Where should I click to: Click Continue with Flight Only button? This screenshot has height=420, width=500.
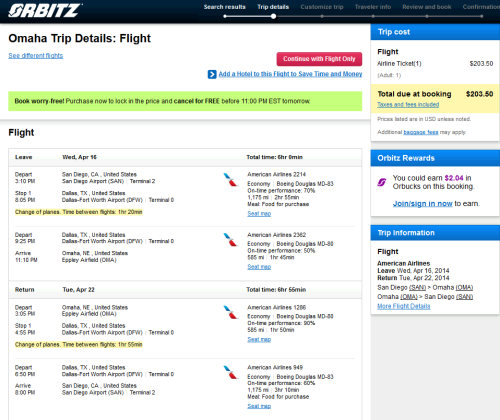[x=319, y=59]
